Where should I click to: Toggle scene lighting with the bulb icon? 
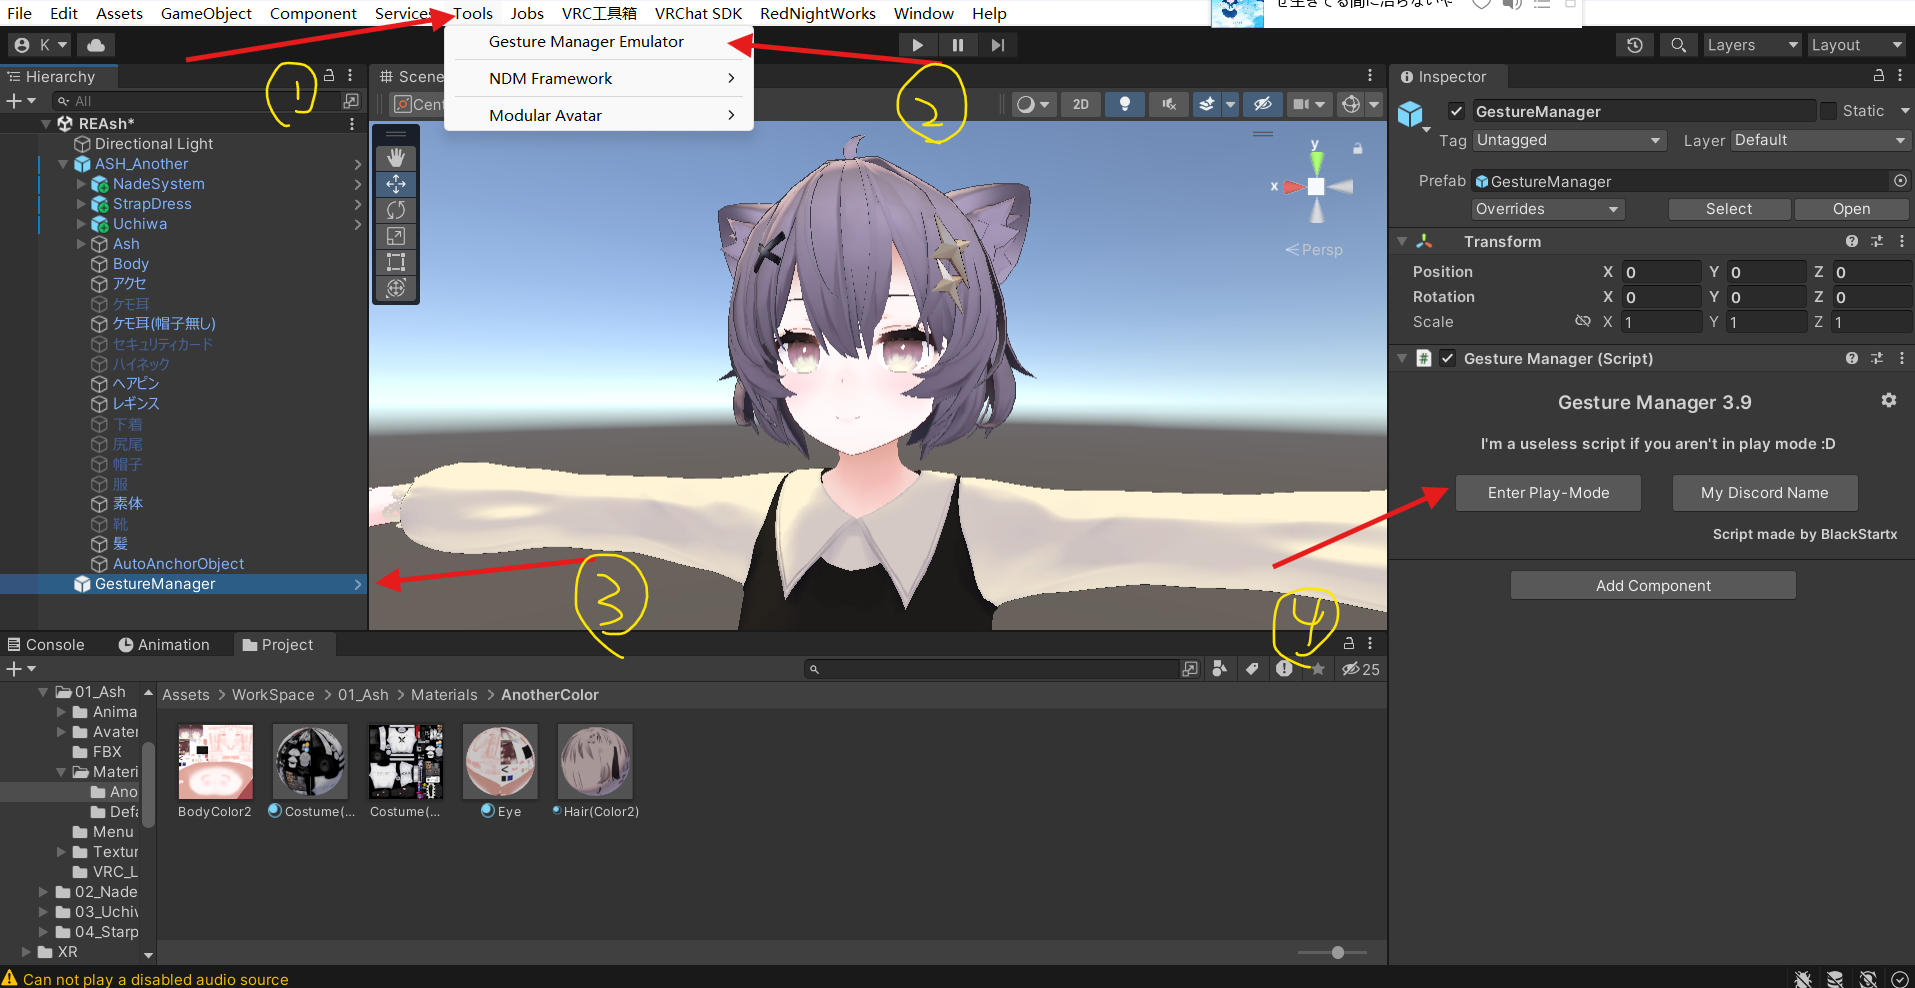point(1124,104)
